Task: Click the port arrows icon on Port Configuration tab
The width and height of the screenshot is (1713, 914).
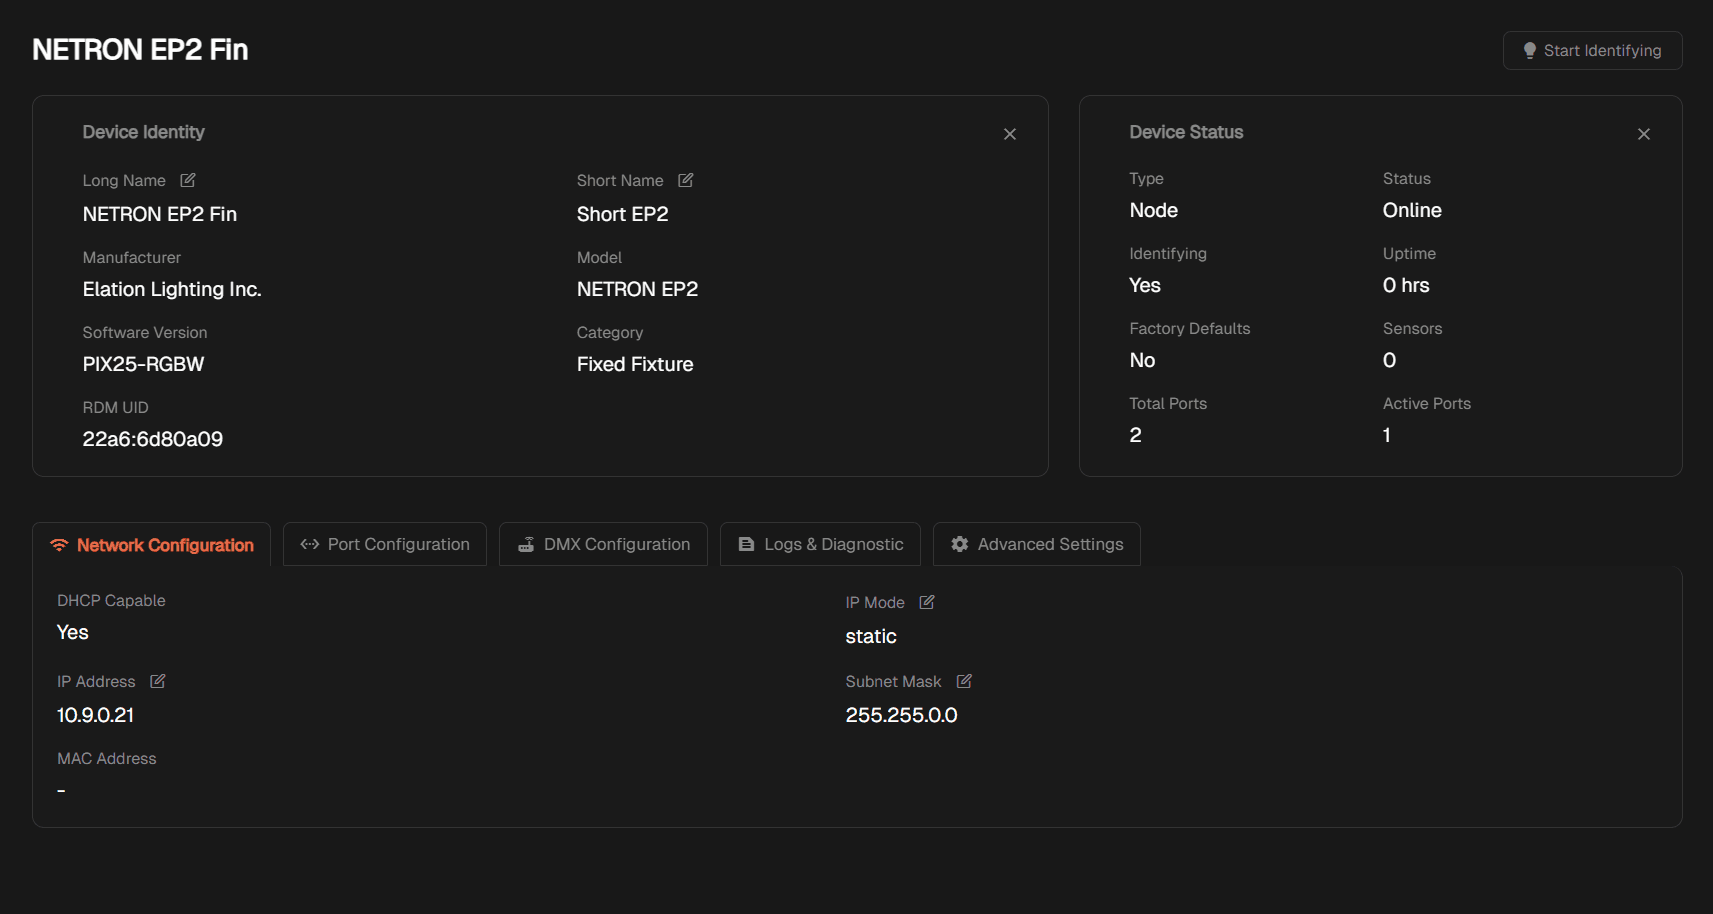Action: (309, 544)
